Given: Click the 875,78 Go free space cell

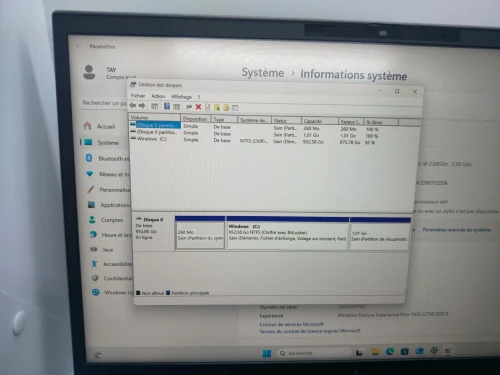Looking at the screenshot, I should point(350,142).
